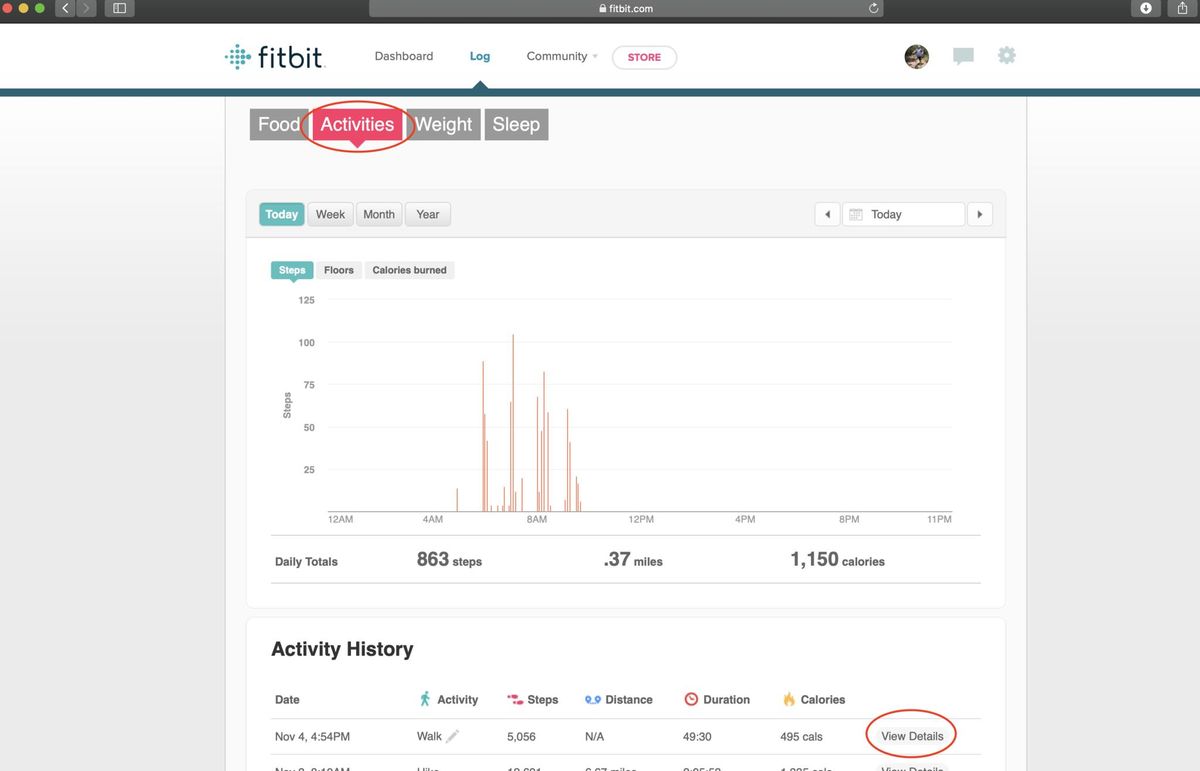This screenshot has height=771, width=1200.
Task: Open the Fitbit messages icon
Action: [x=963, y=56]
